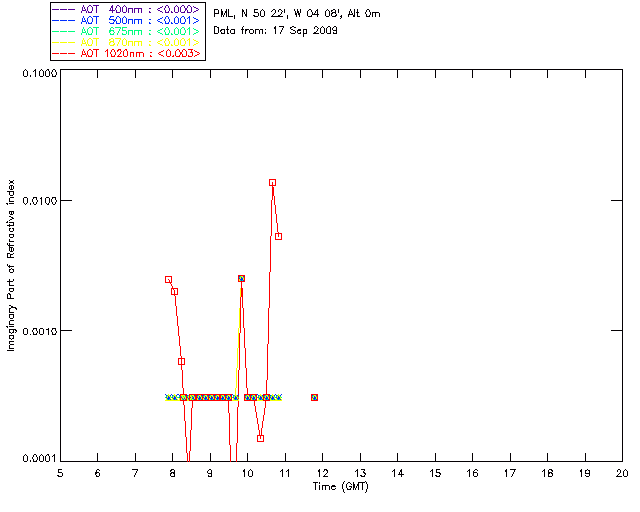Click the x-axis tick label 13
Screen dimensions: 640x512
pyautogui.click(x=360, y=473)
